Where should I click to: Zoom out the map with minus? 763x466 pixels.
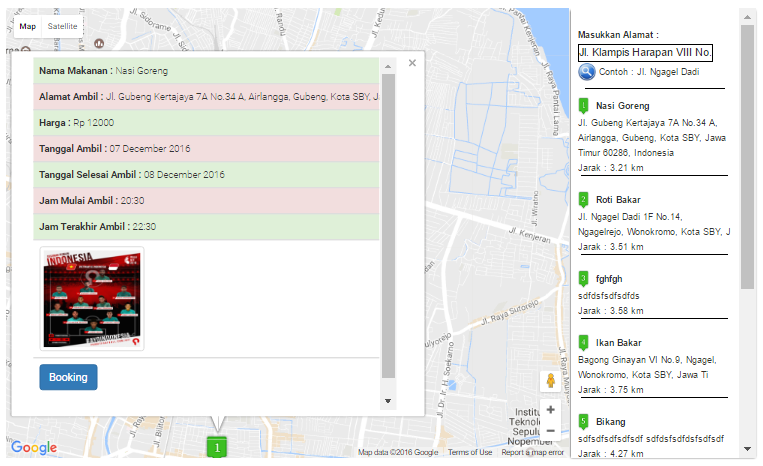click(x=550, y=431)
